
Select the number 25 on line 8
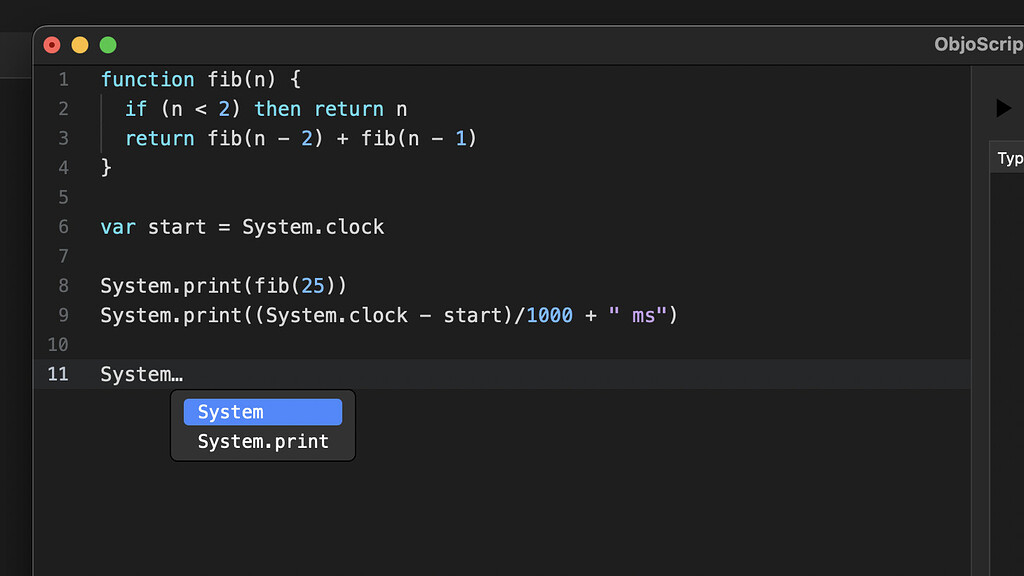tap(313, 285)
